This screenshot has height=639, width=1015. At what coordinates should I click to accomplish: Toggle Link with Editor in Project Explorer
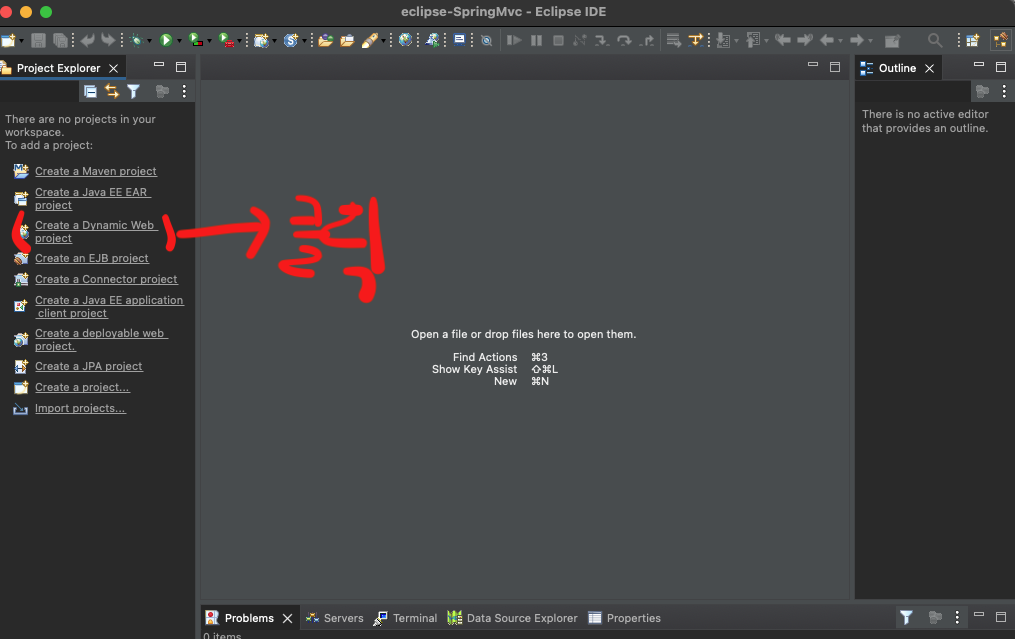pos(112,91)
